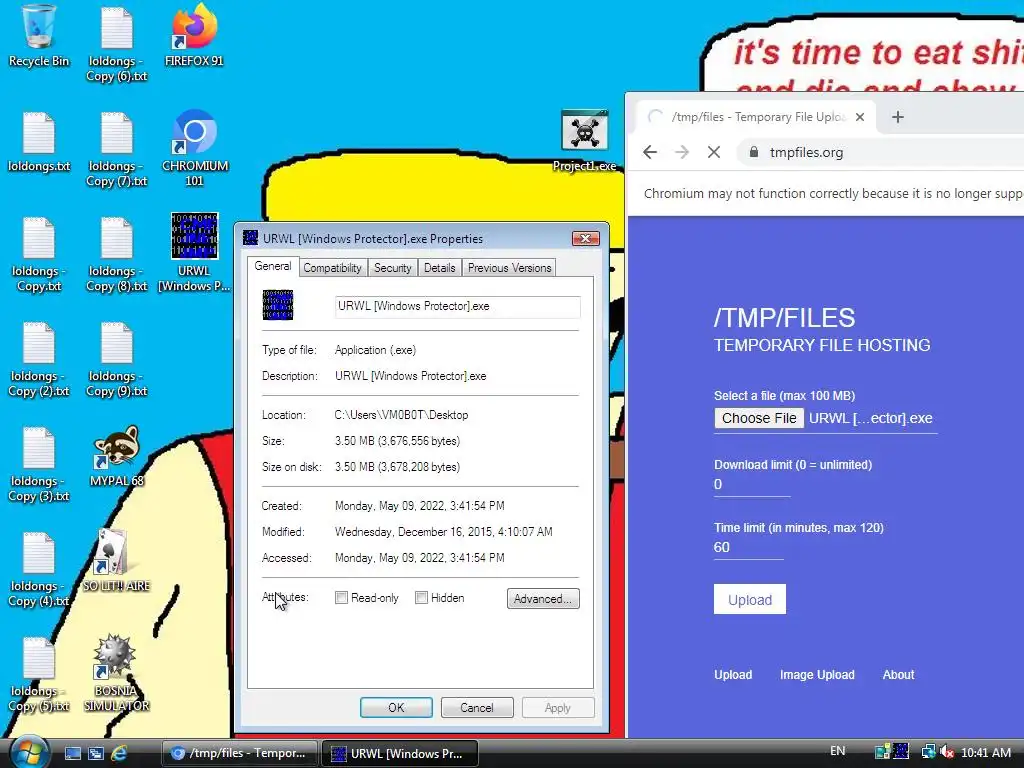Screen dimensions: 1024x768
Task: Select loldongs - Copy.txt file icon
Action: click(x=39, y=254)
